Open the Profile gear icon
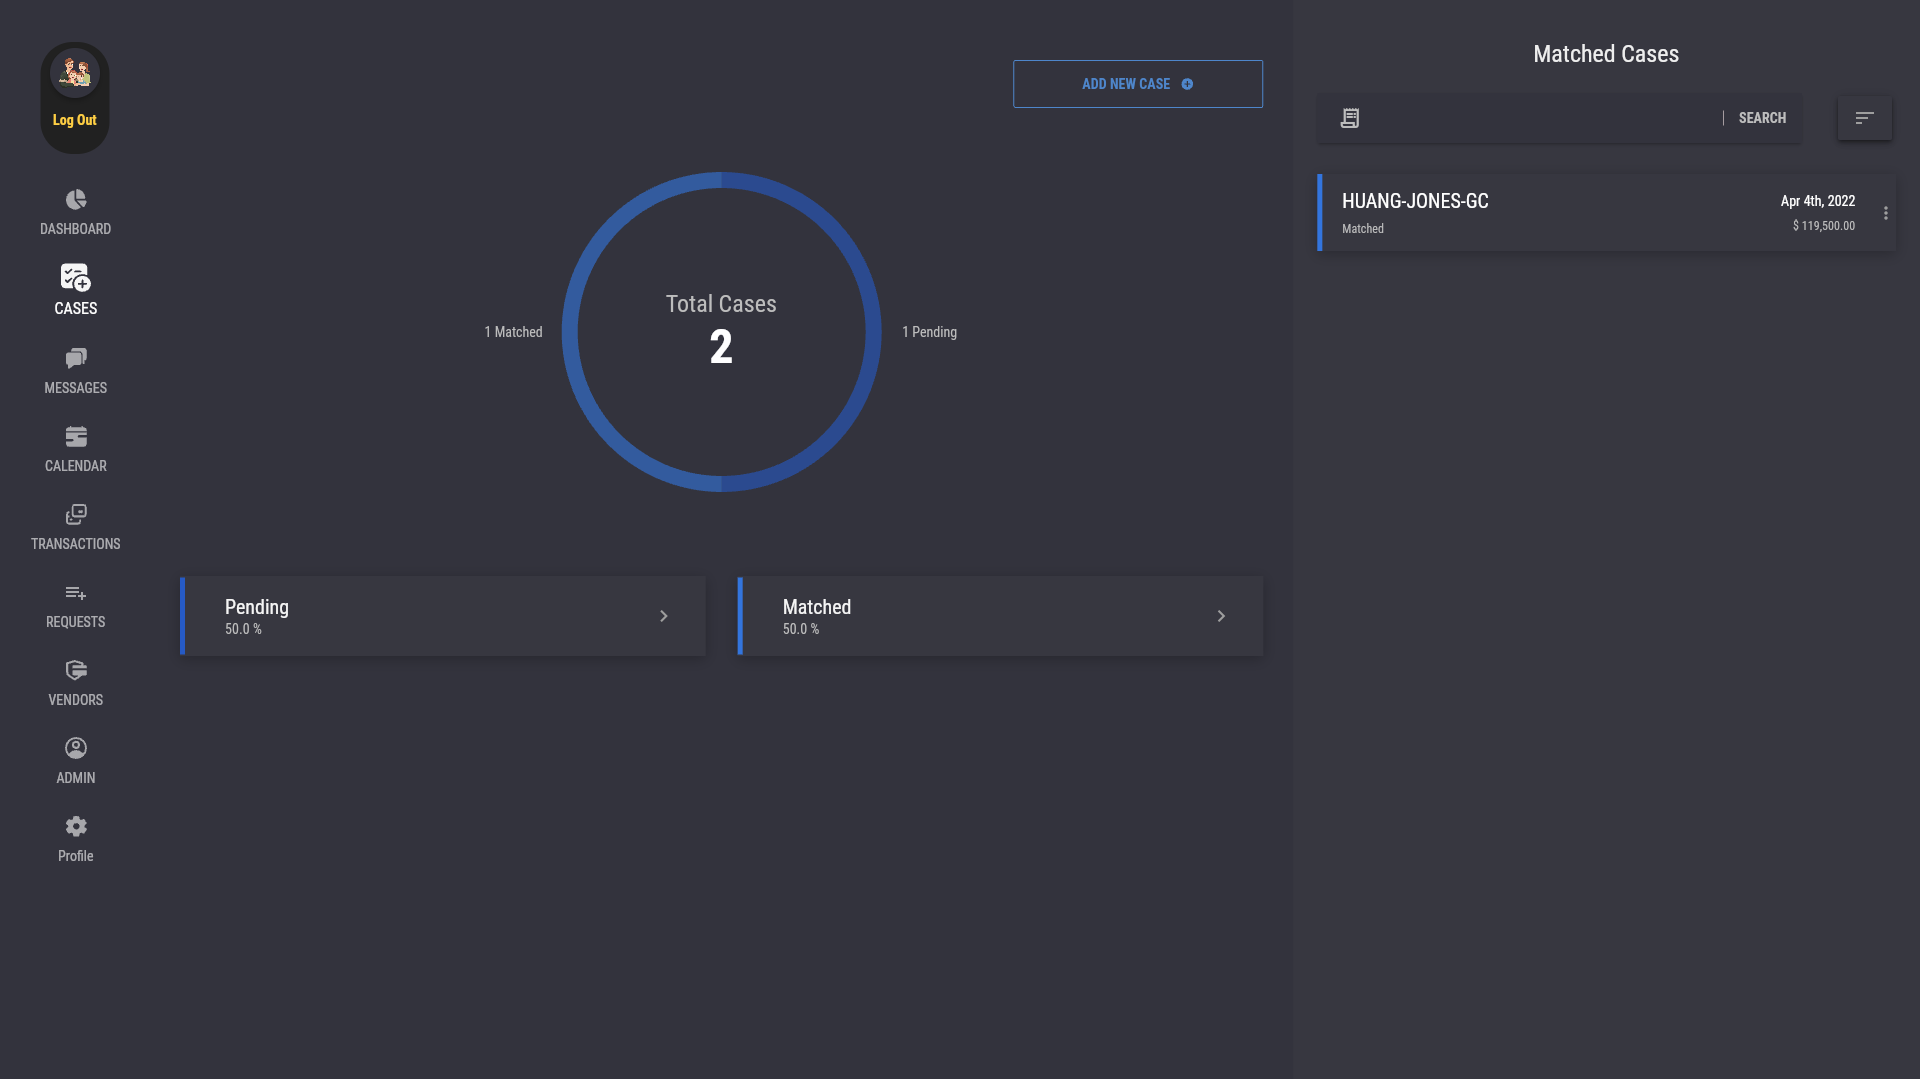1920x1079 pixels. (x=76, y=826)
